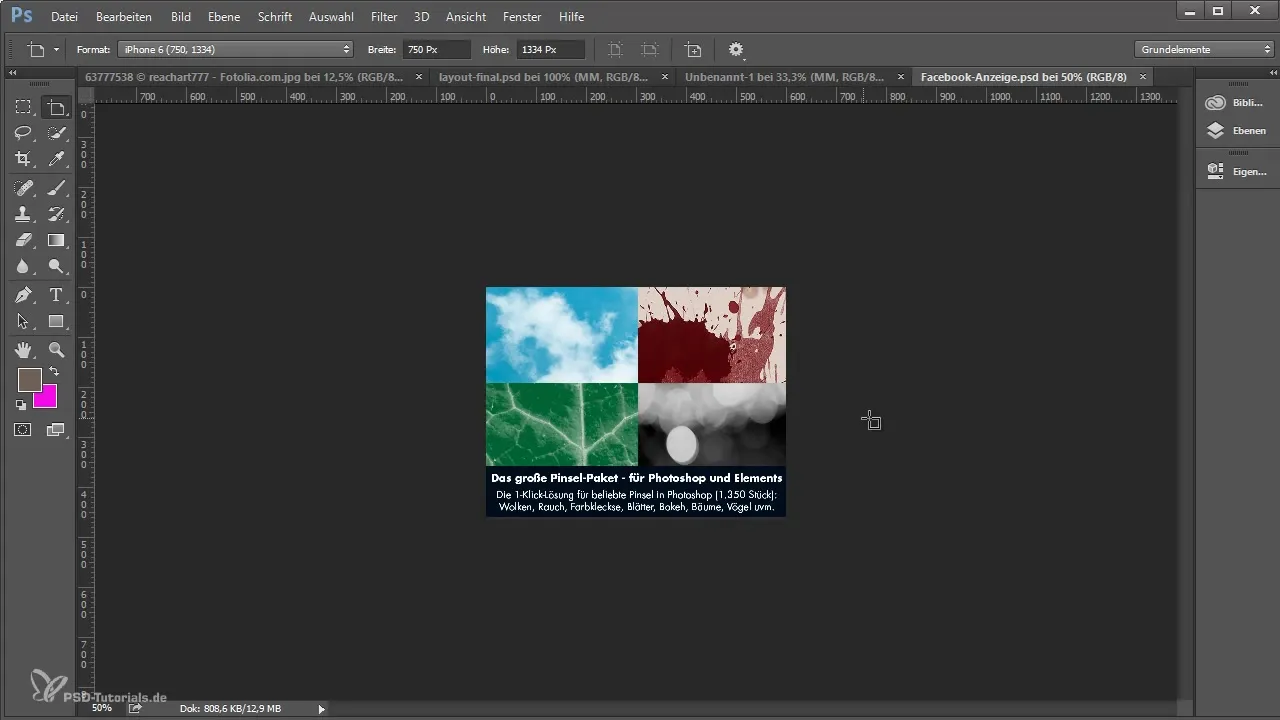Select the Dodge tool

coord(57,266)
